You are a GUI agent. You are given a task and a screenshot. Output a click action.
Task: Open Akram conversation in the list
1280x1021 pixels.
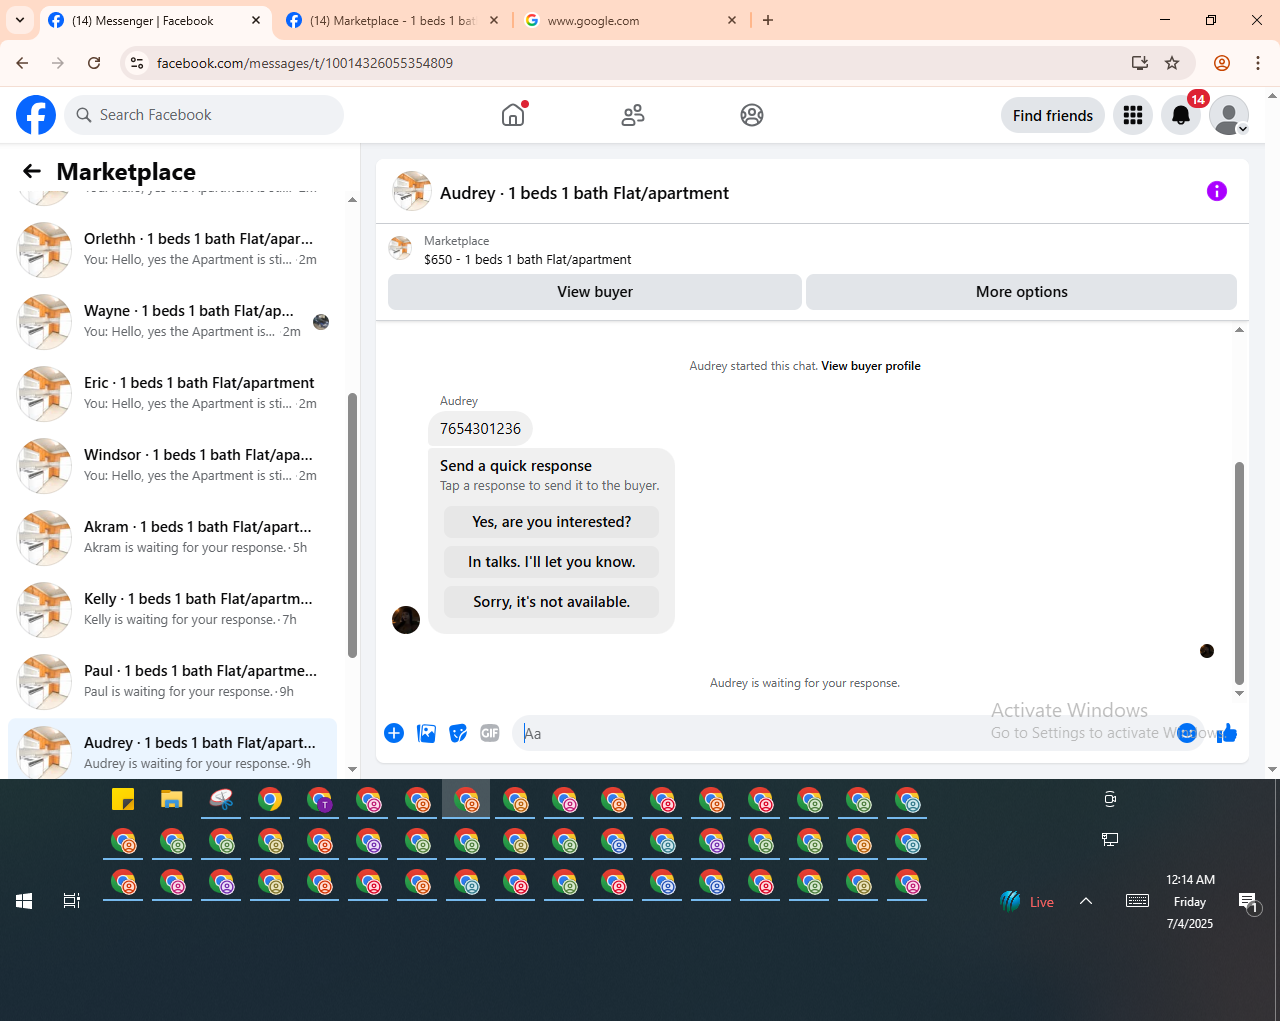[172, 537]
